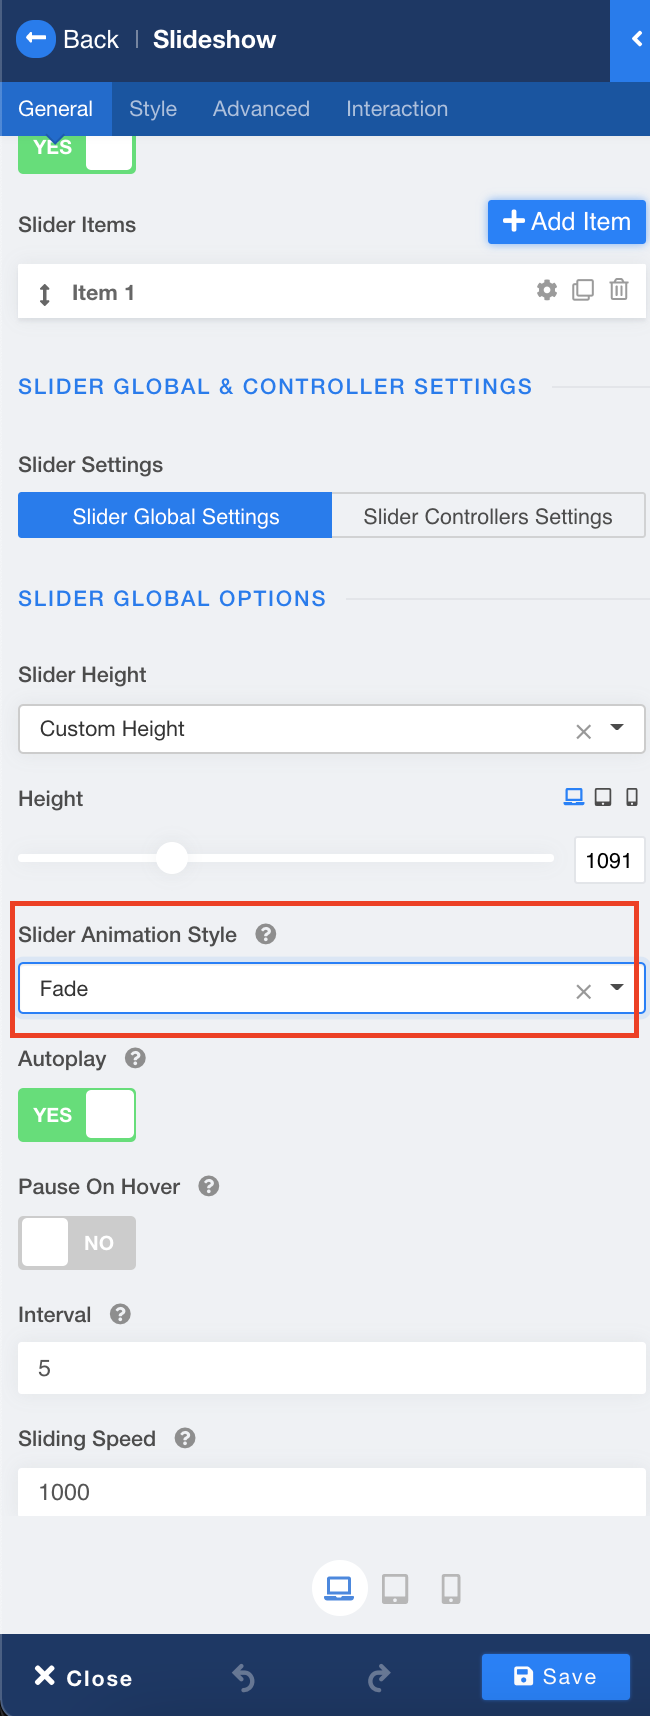Enable the Pause On Hover toggle

(x=77, y=1243)
